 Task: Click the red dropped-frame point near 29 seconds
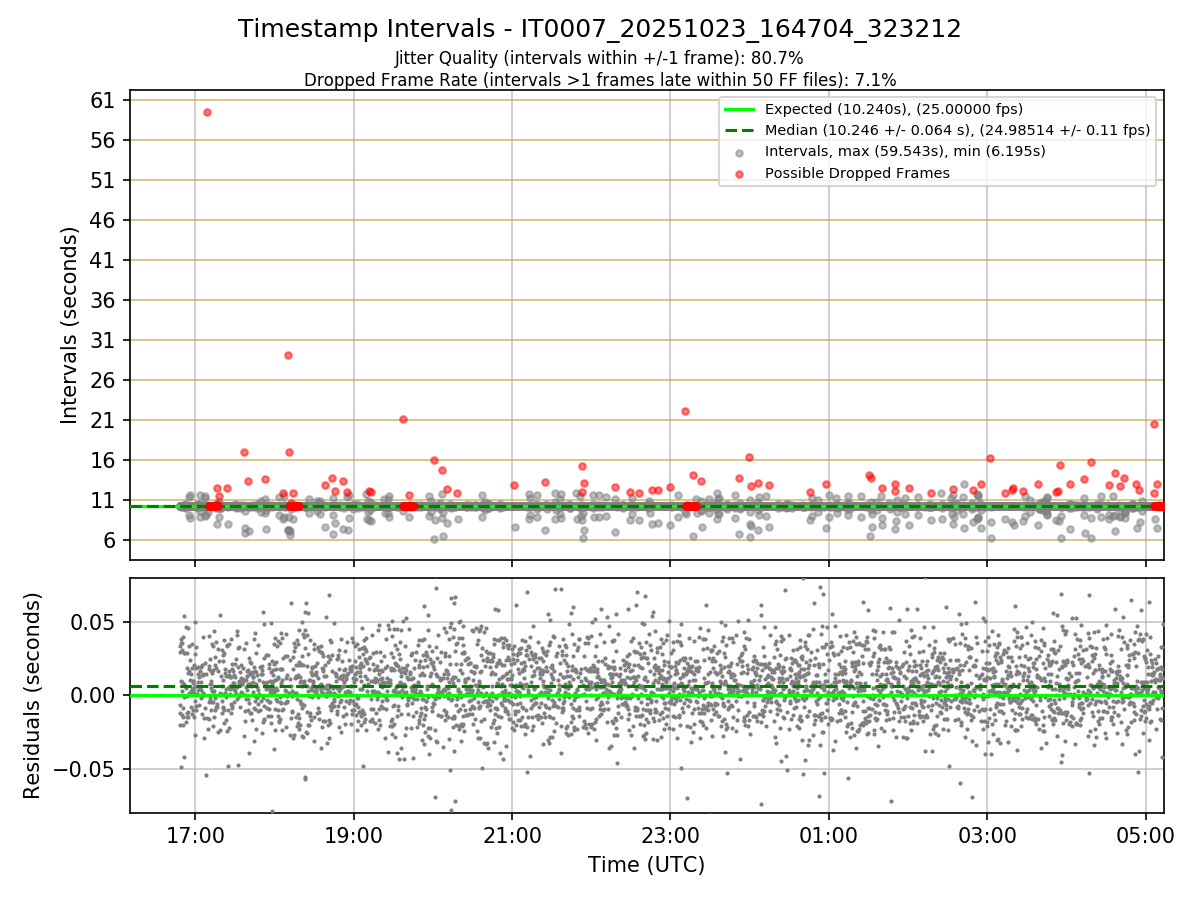288,355
